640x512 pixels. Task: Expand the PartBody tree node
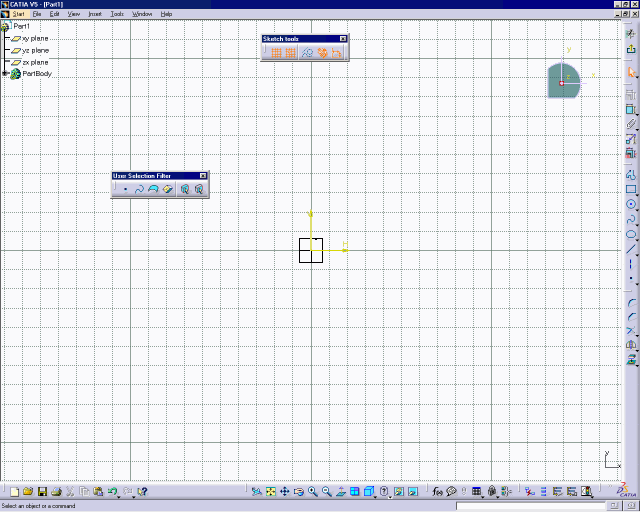click(5, 74)
